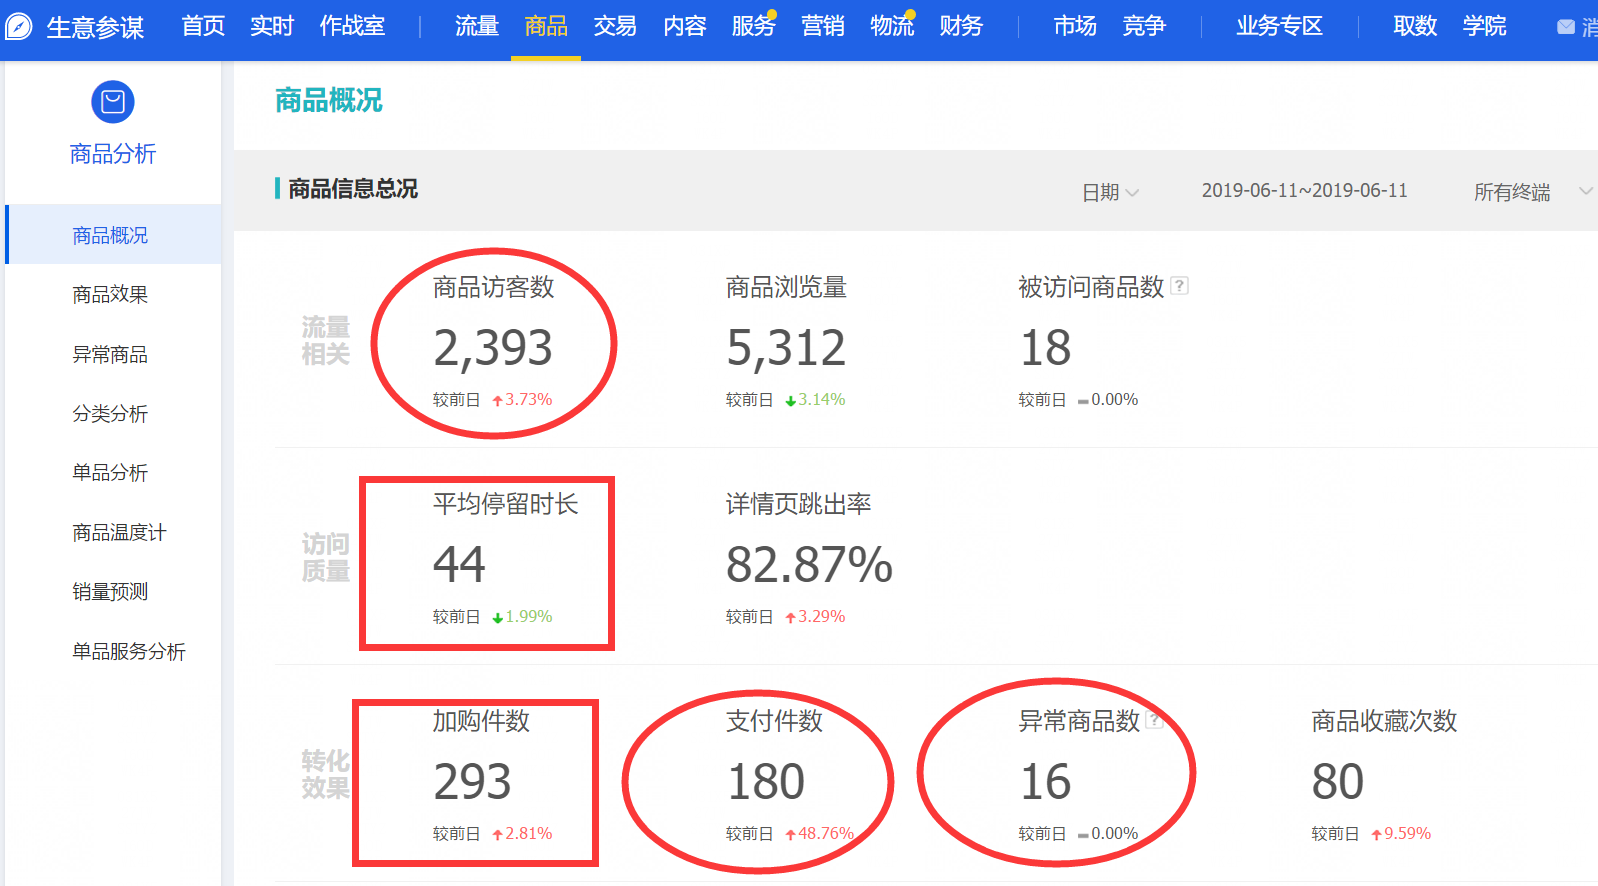Image resolution: width=1598 pixels, height=886 pixels.
Task: Select 商品效果 in the sidebar
Action: coord(110,295)
